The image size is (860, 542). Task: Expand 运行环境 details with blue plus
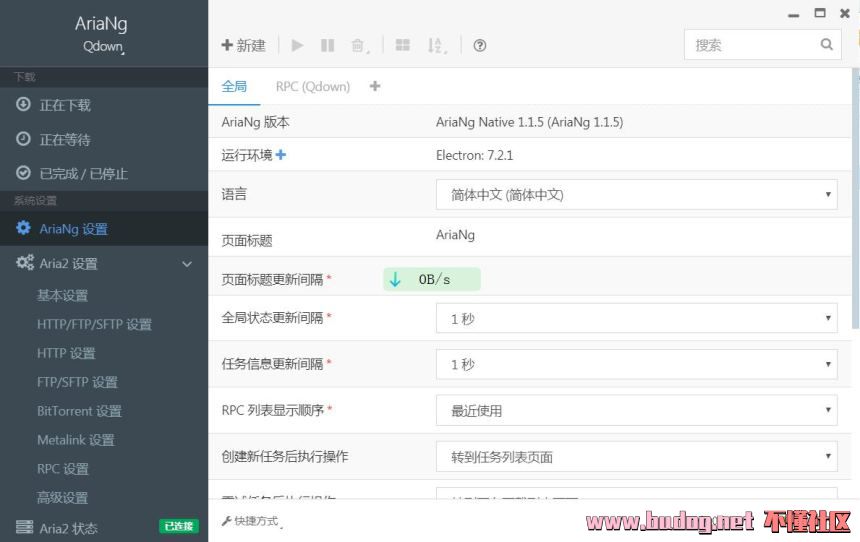(281, 155)
